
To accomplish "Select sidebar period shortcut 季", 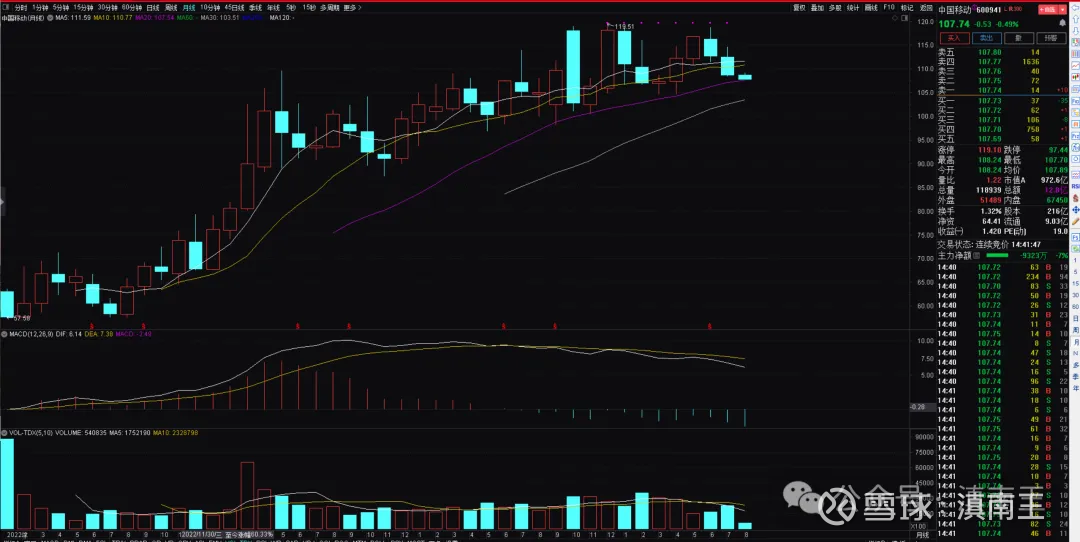I will (1075, 377).
